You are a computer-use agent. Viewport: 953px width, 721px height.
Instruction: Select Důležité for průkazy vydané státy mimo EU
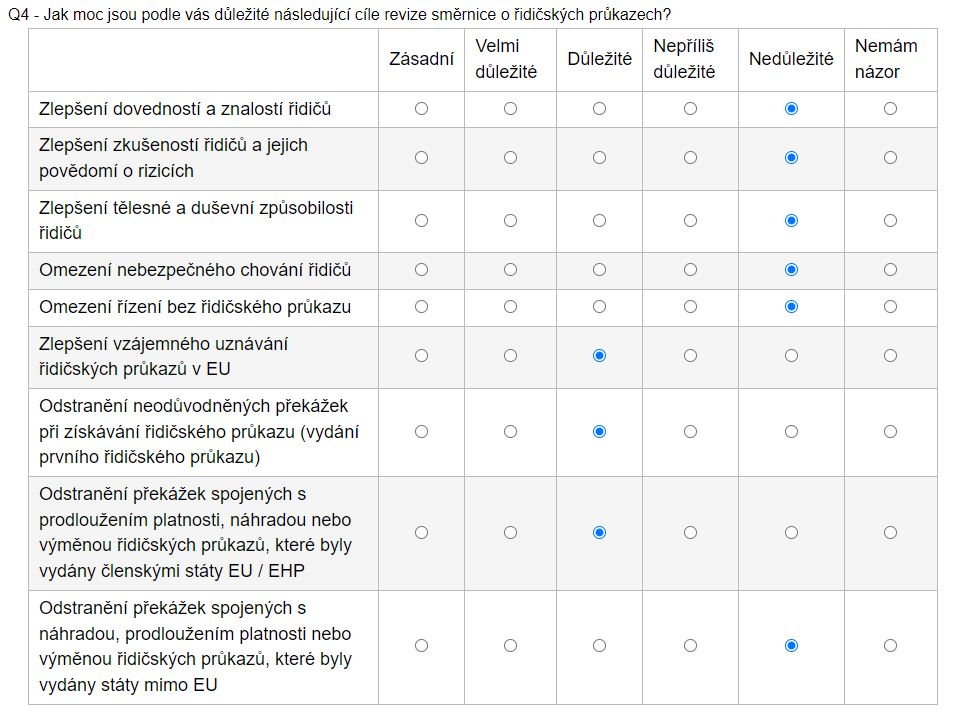tap(599, 645)
